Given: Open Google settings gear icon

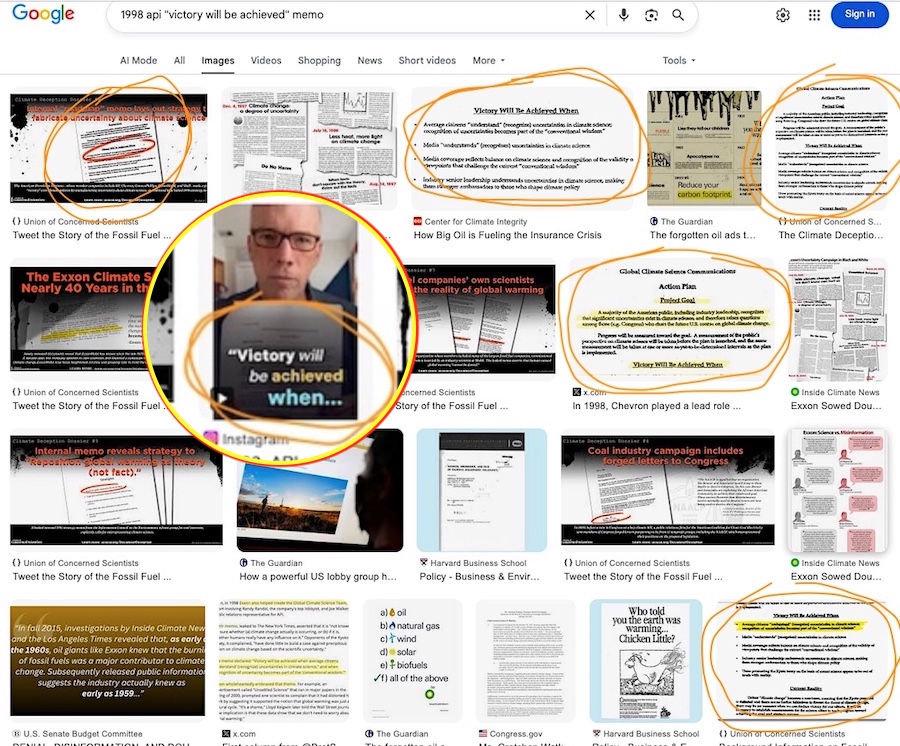Looking at the screenshot, I should click(783, 15).
